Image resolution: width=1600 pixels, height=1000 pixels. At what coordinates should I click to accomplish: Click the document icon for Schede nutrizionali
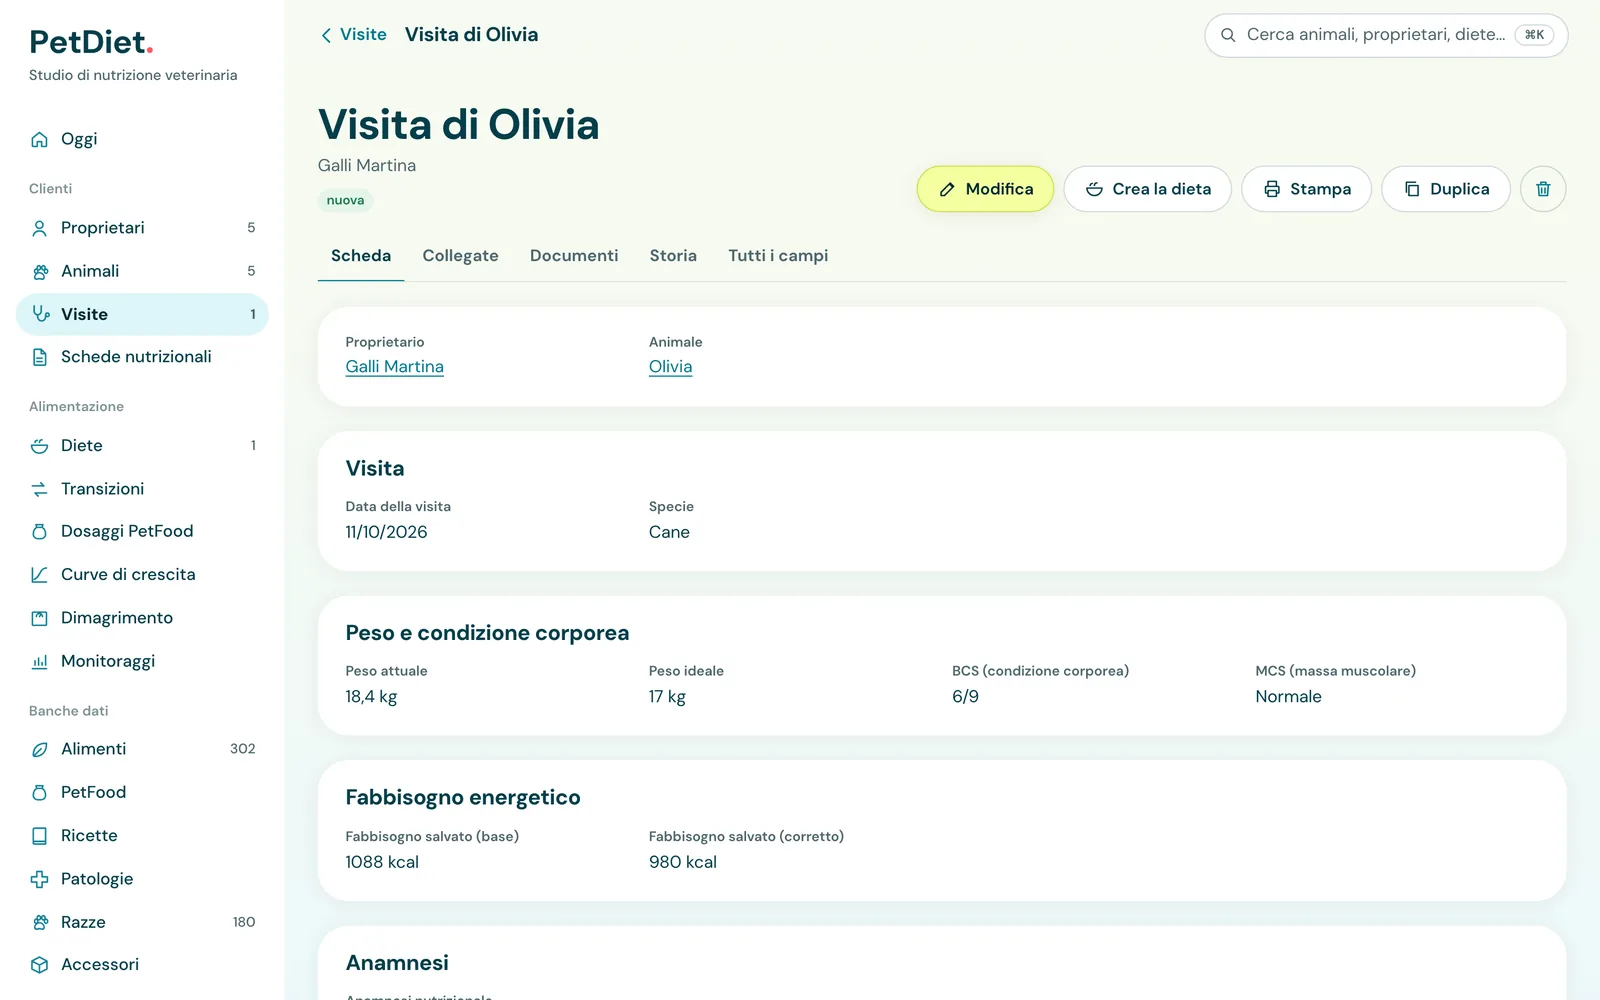(x=40, y=357)
